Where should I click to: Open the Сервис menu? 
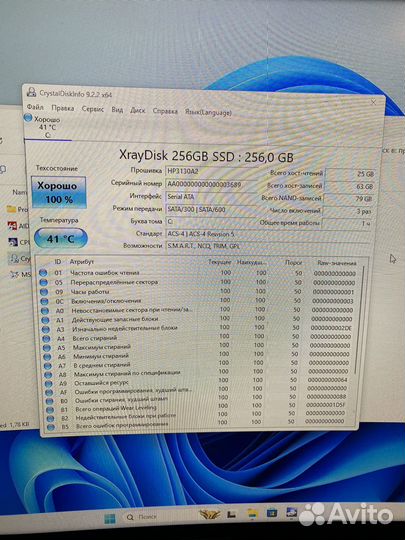(93, 109)
